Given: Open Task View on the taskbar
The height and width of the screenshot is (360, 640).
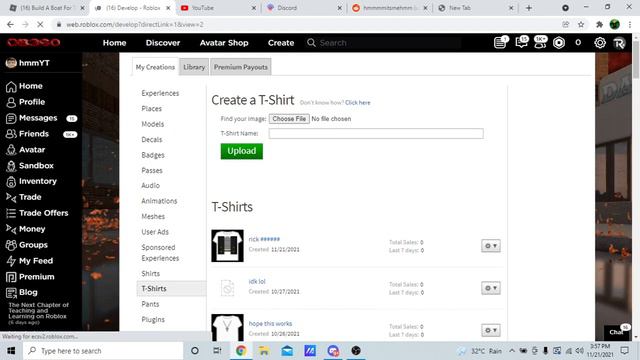Looking at the screenshot, I should [217, 351].
